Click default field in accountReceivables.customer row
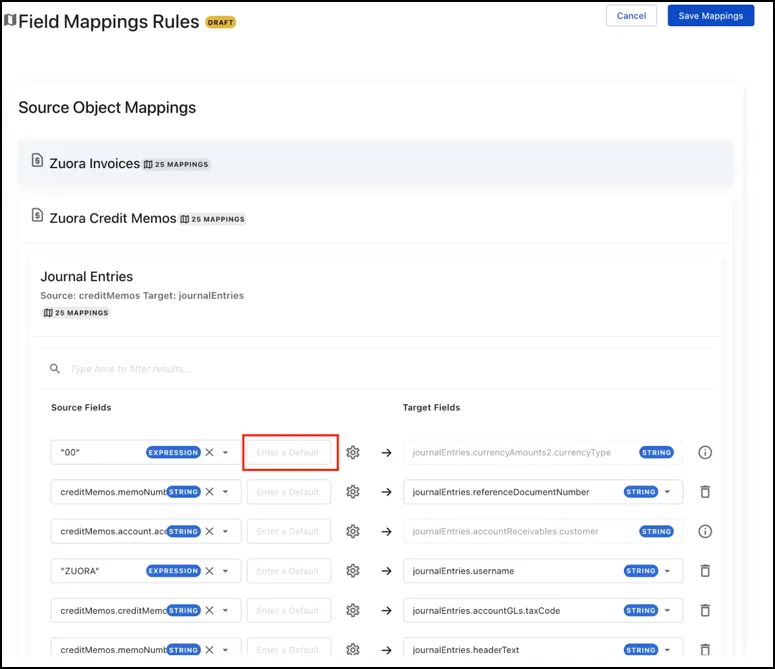 point(289,532)
